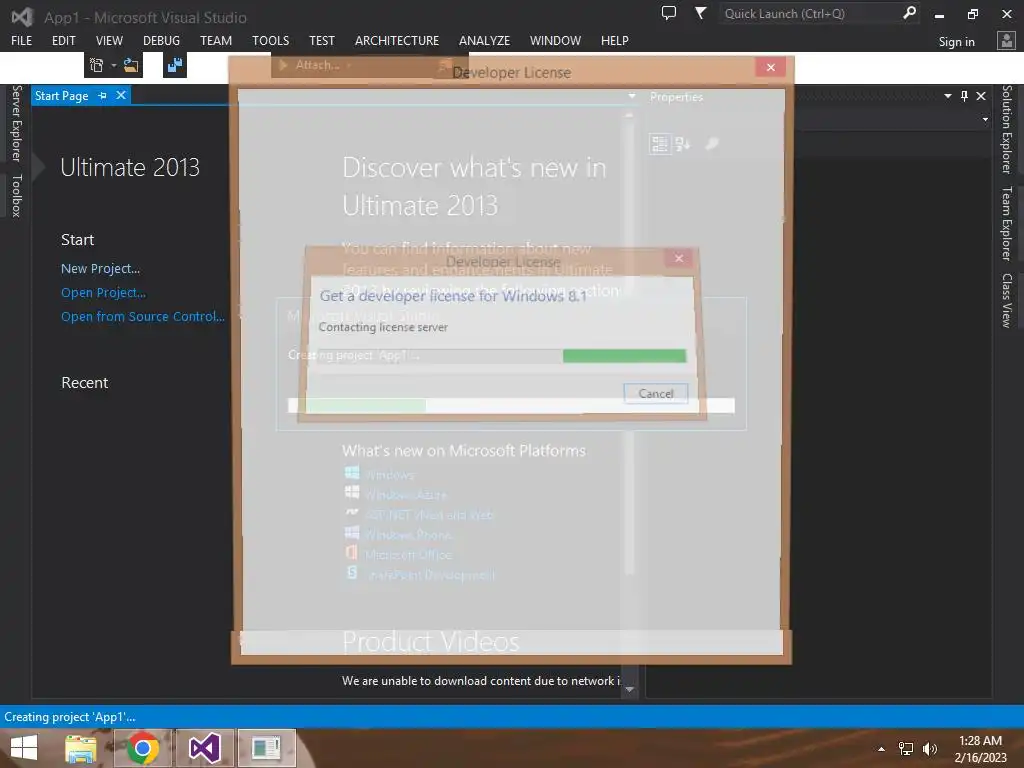Open the Server Explorer side tab
The width and height of the screenshot is (1024, 768).
17,123
